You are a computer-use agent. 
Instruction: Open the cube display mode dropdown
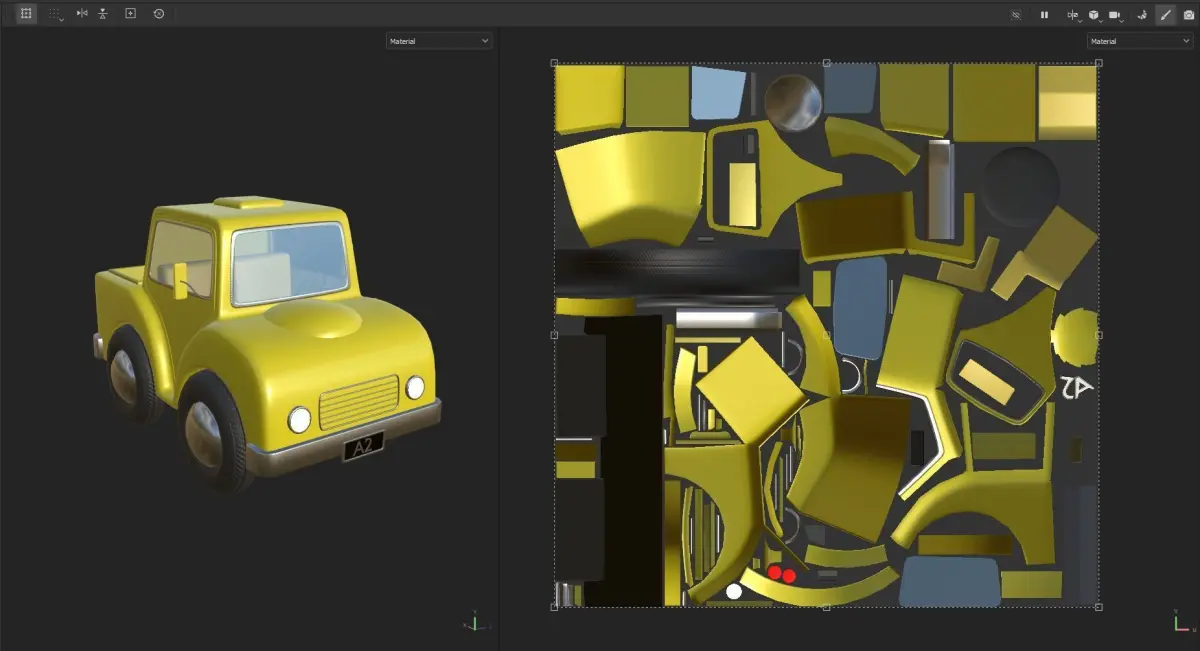pos(1096,15)
